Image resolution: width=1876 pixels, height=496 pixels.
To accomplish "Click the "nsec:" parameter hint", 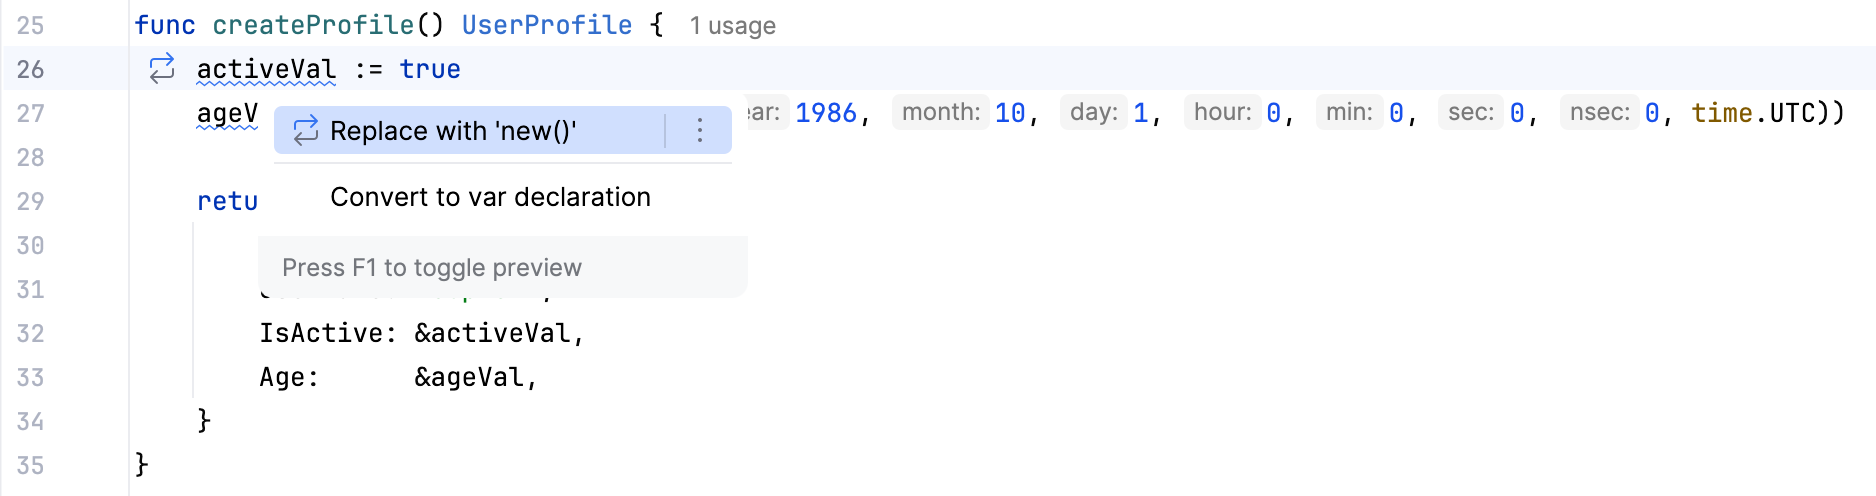I will (x=1599, y=112).
